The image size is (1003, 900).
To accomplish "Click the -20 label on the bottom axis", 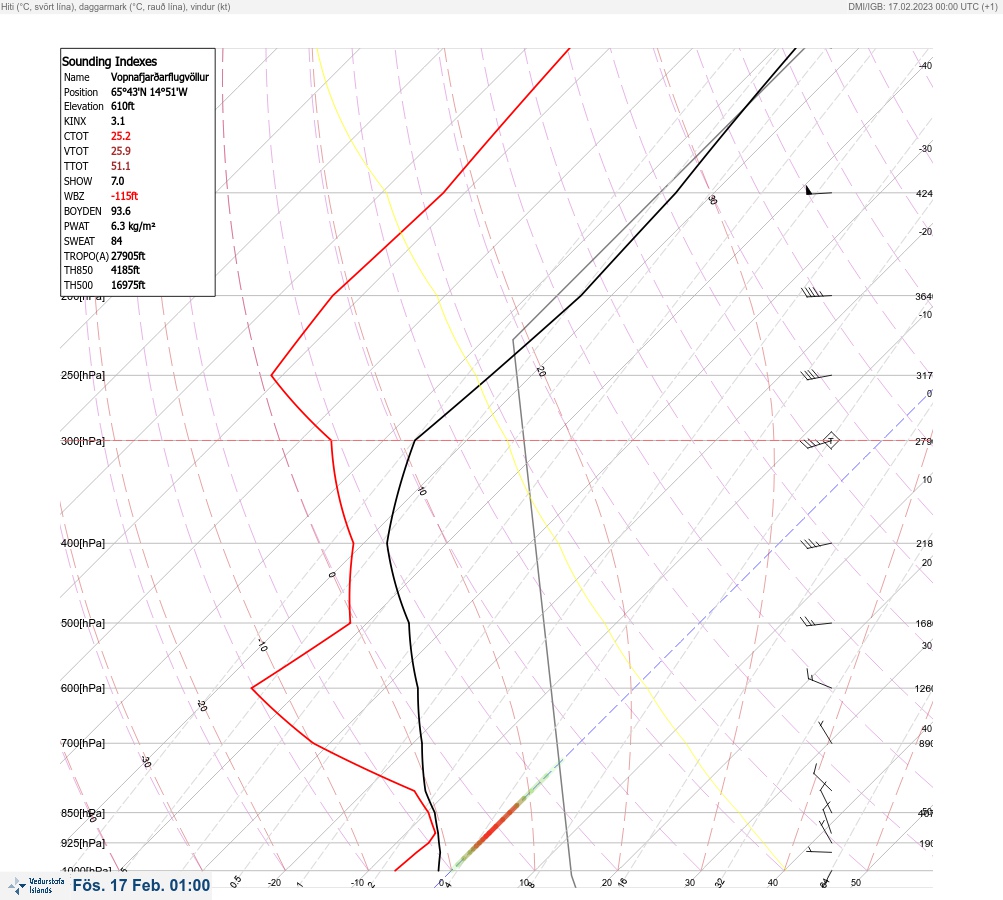I will pyautogui.click(x=274, y=883).
